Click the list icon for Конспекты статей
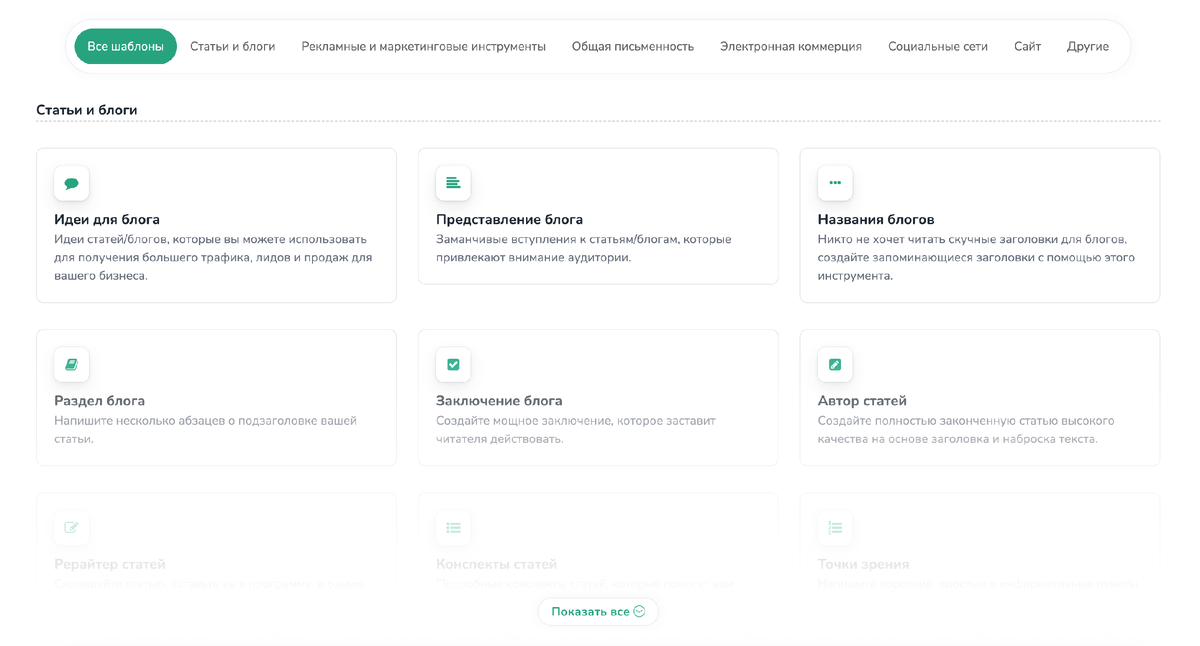The image size is (1200, 646). tap(453, 528)
